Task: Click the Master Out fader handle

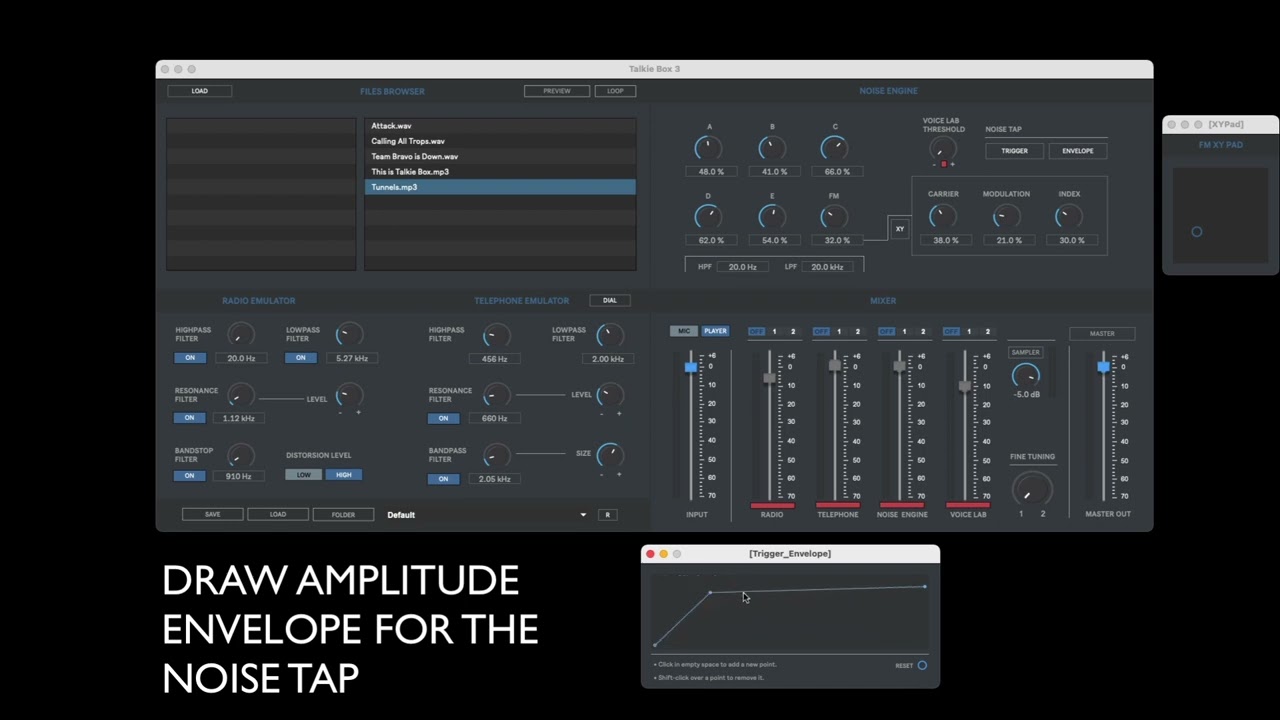Action: point(1104,367)
